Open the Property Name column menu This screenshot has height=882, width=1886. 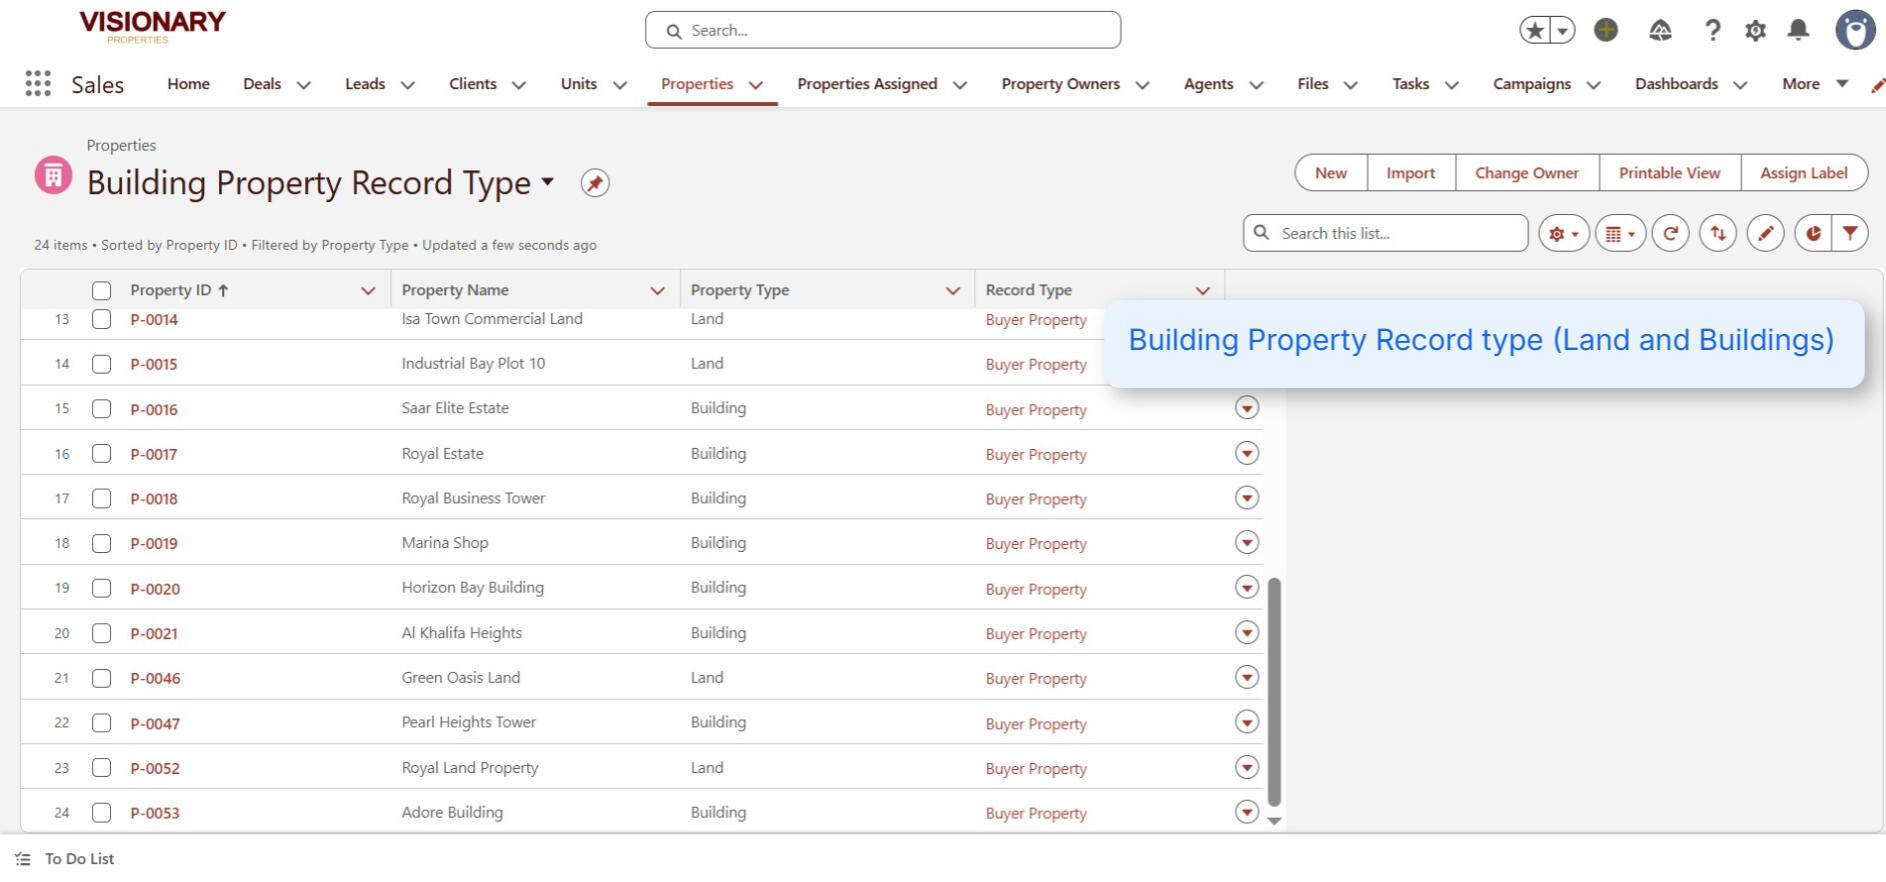point(657,291)
